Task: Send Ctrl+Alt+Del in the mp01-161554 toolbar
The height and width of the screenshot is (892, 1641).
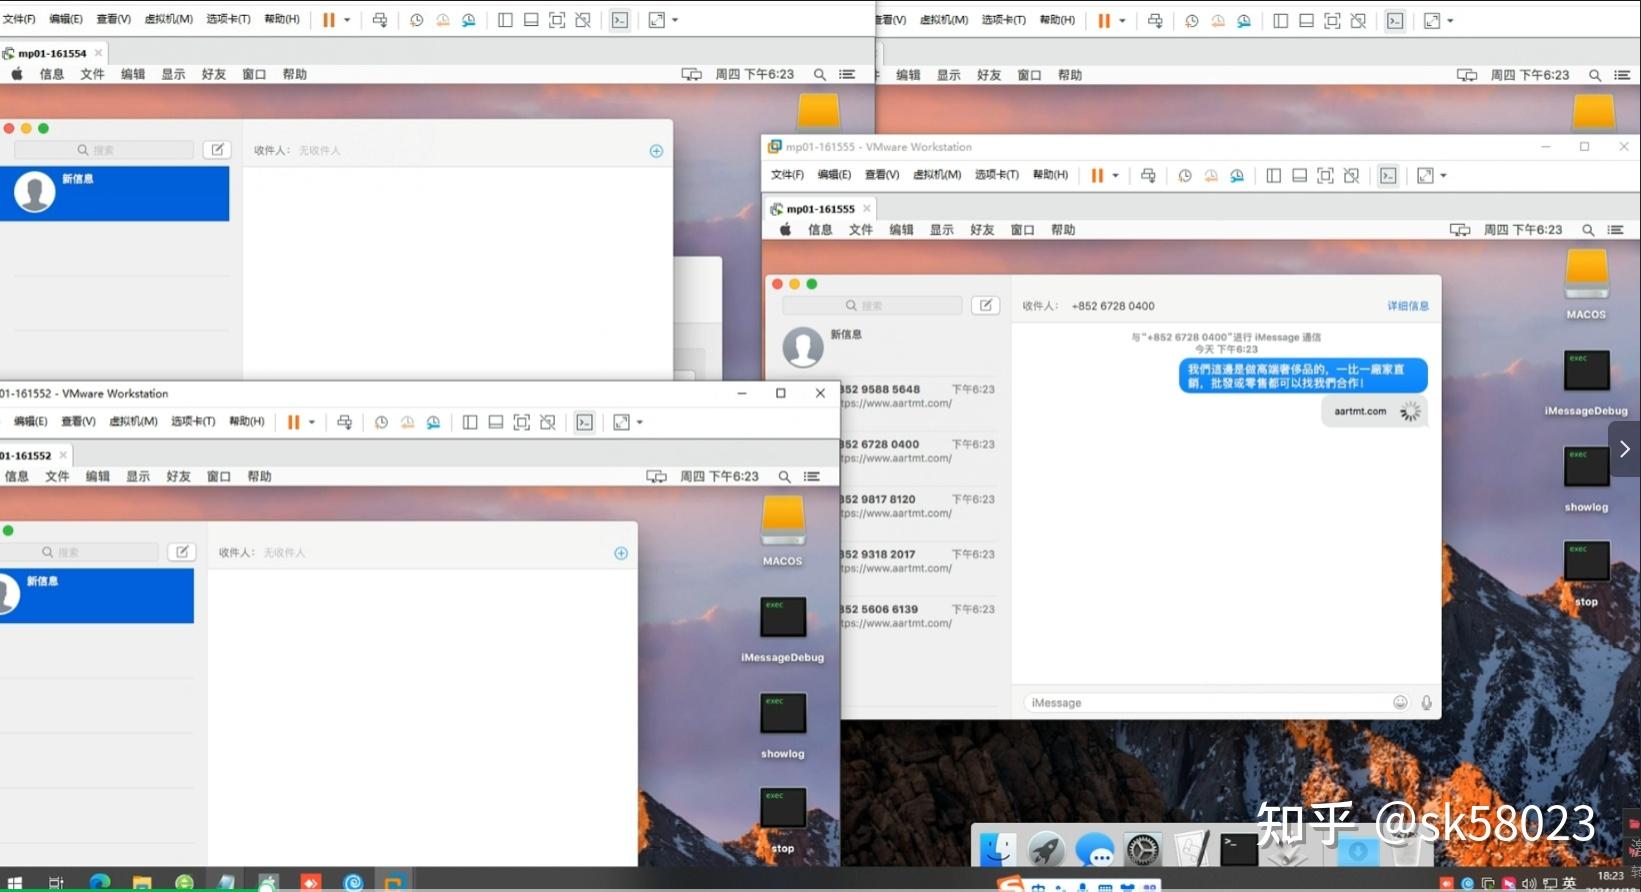Action: point(380,20)
